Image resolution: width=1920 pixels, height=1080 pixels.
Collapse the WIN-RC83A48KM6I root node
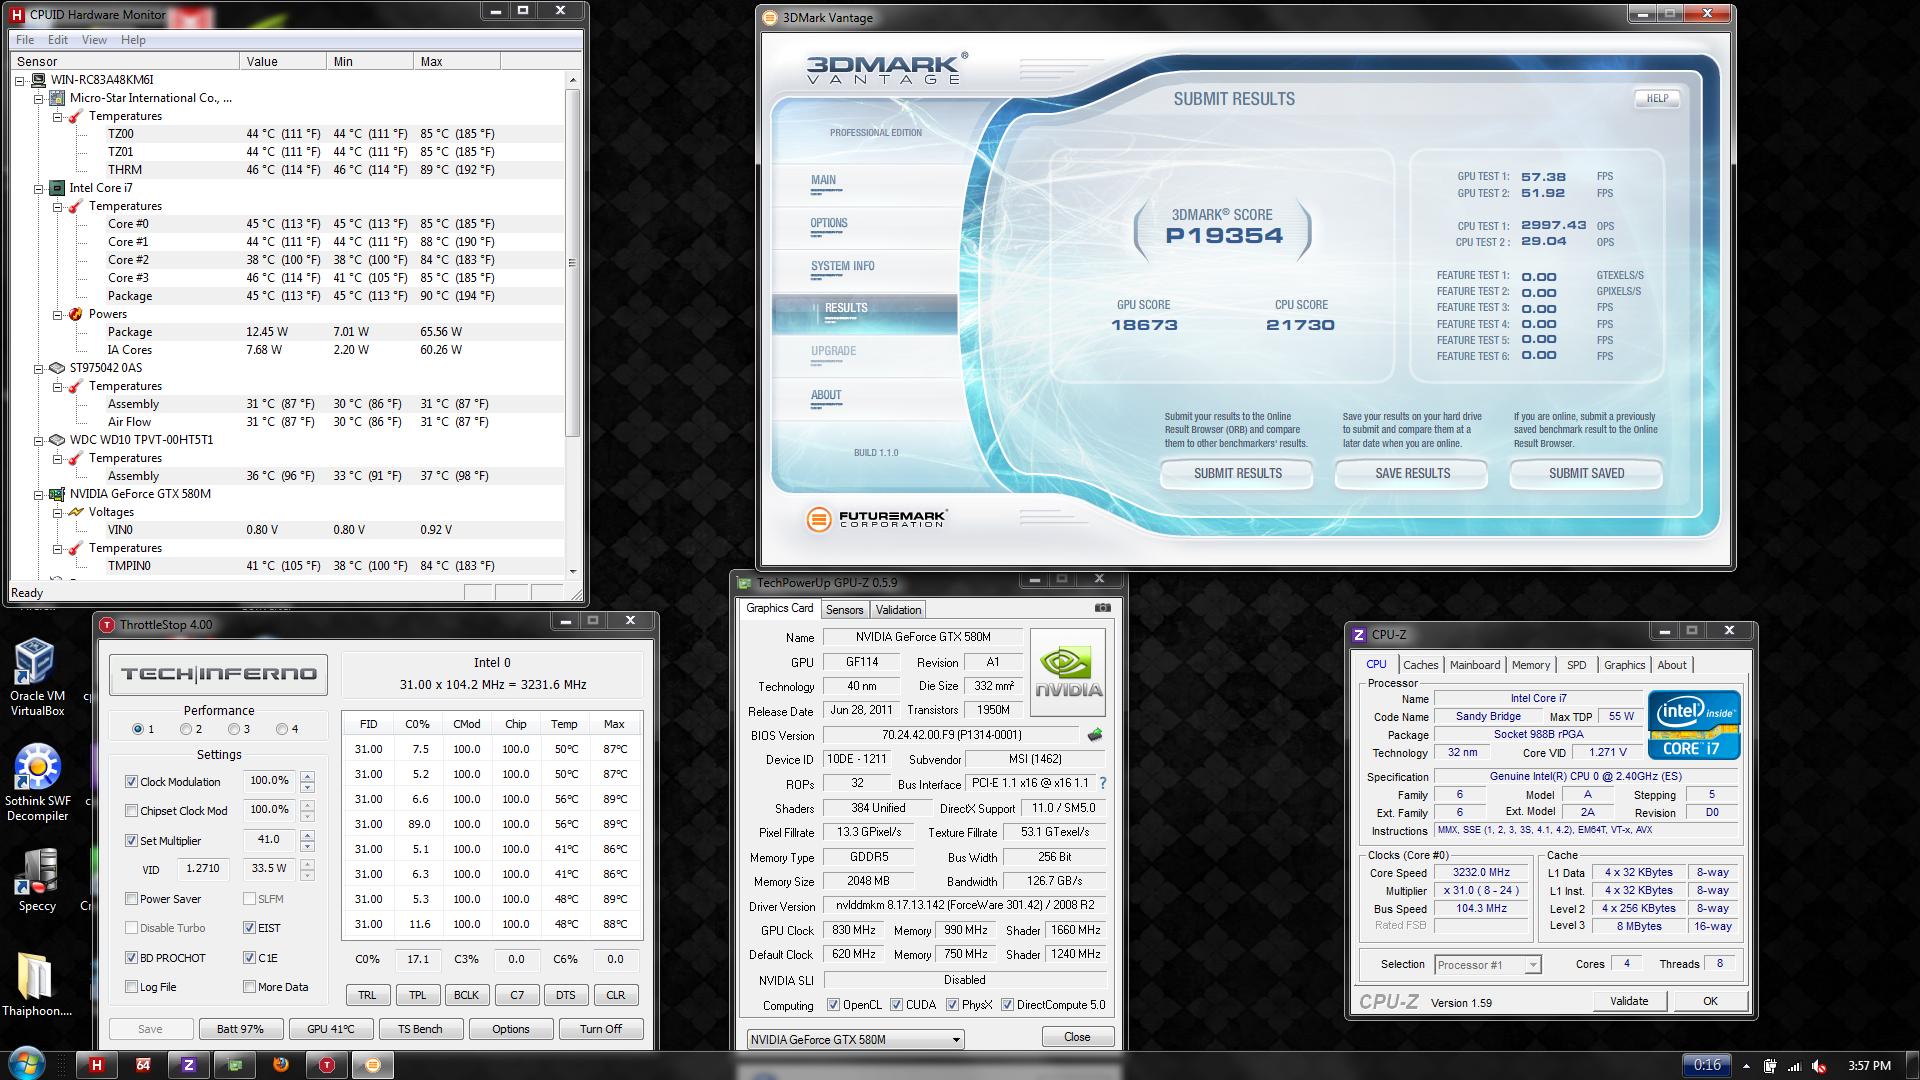20,80
